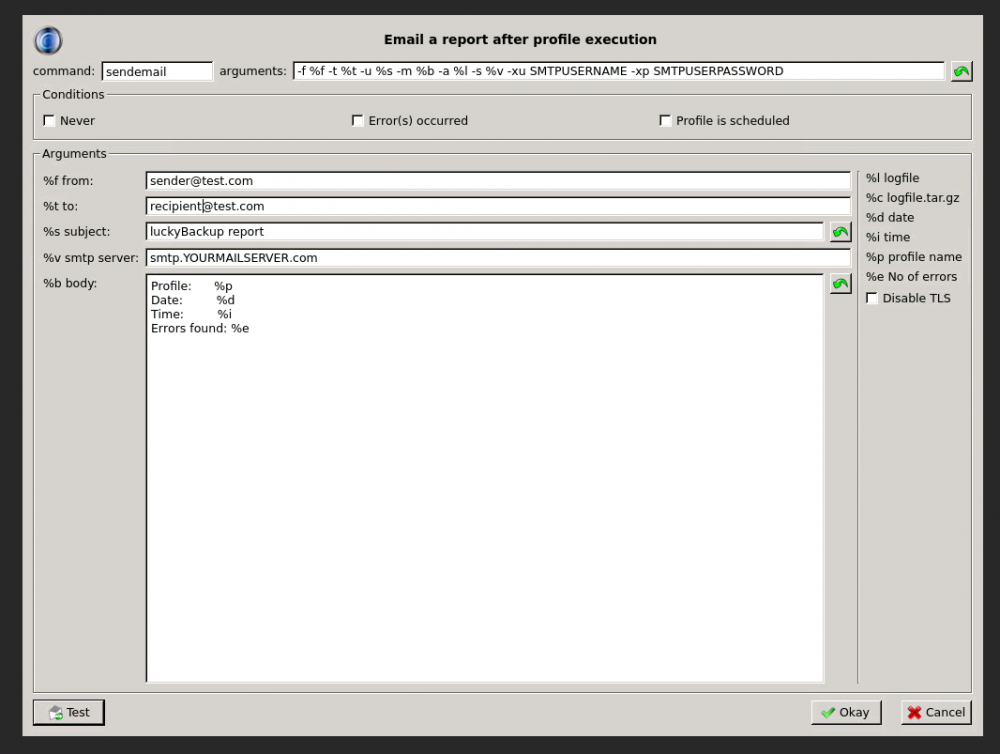The image size is (1000, 754).
Task: Click the '%b body:' label
Action: tap(70, 283)
